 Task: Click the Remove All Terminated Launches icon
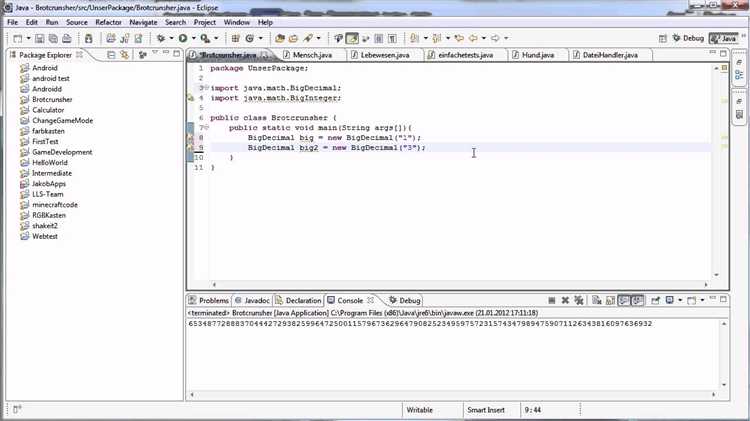click(580, 300)
